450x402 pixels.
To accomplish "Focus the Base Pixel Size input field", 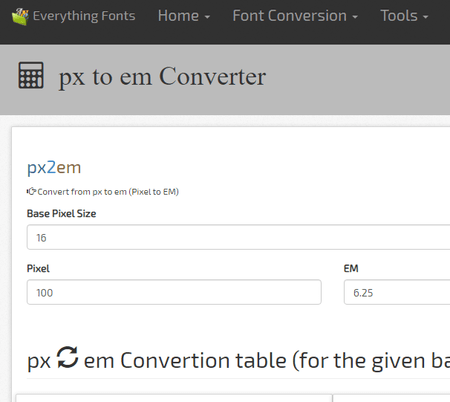I will coord(238,237).
